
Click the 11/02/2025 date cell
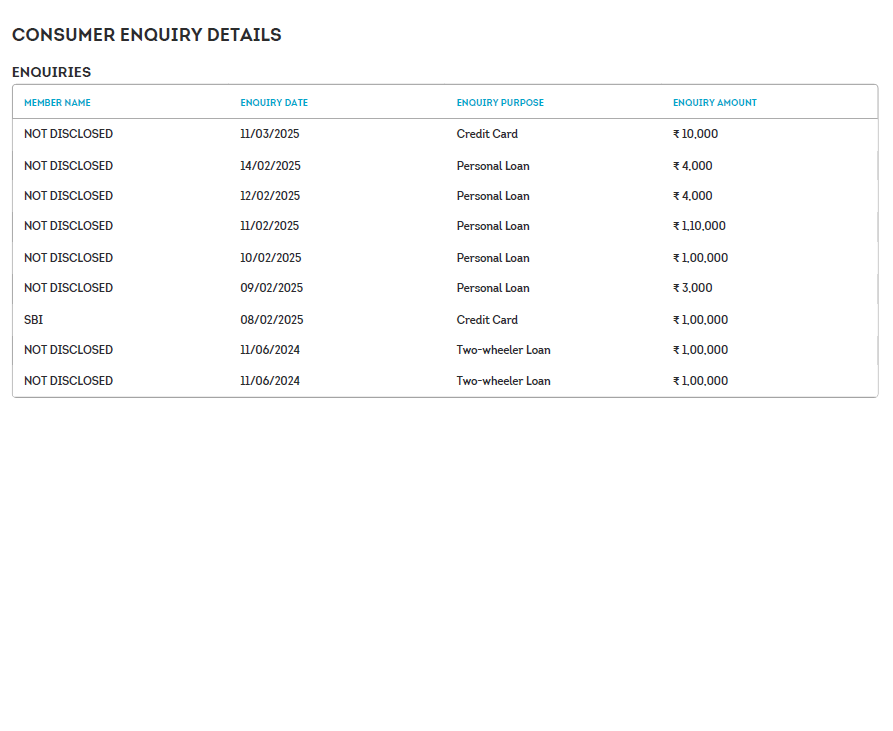pos(269,226)
